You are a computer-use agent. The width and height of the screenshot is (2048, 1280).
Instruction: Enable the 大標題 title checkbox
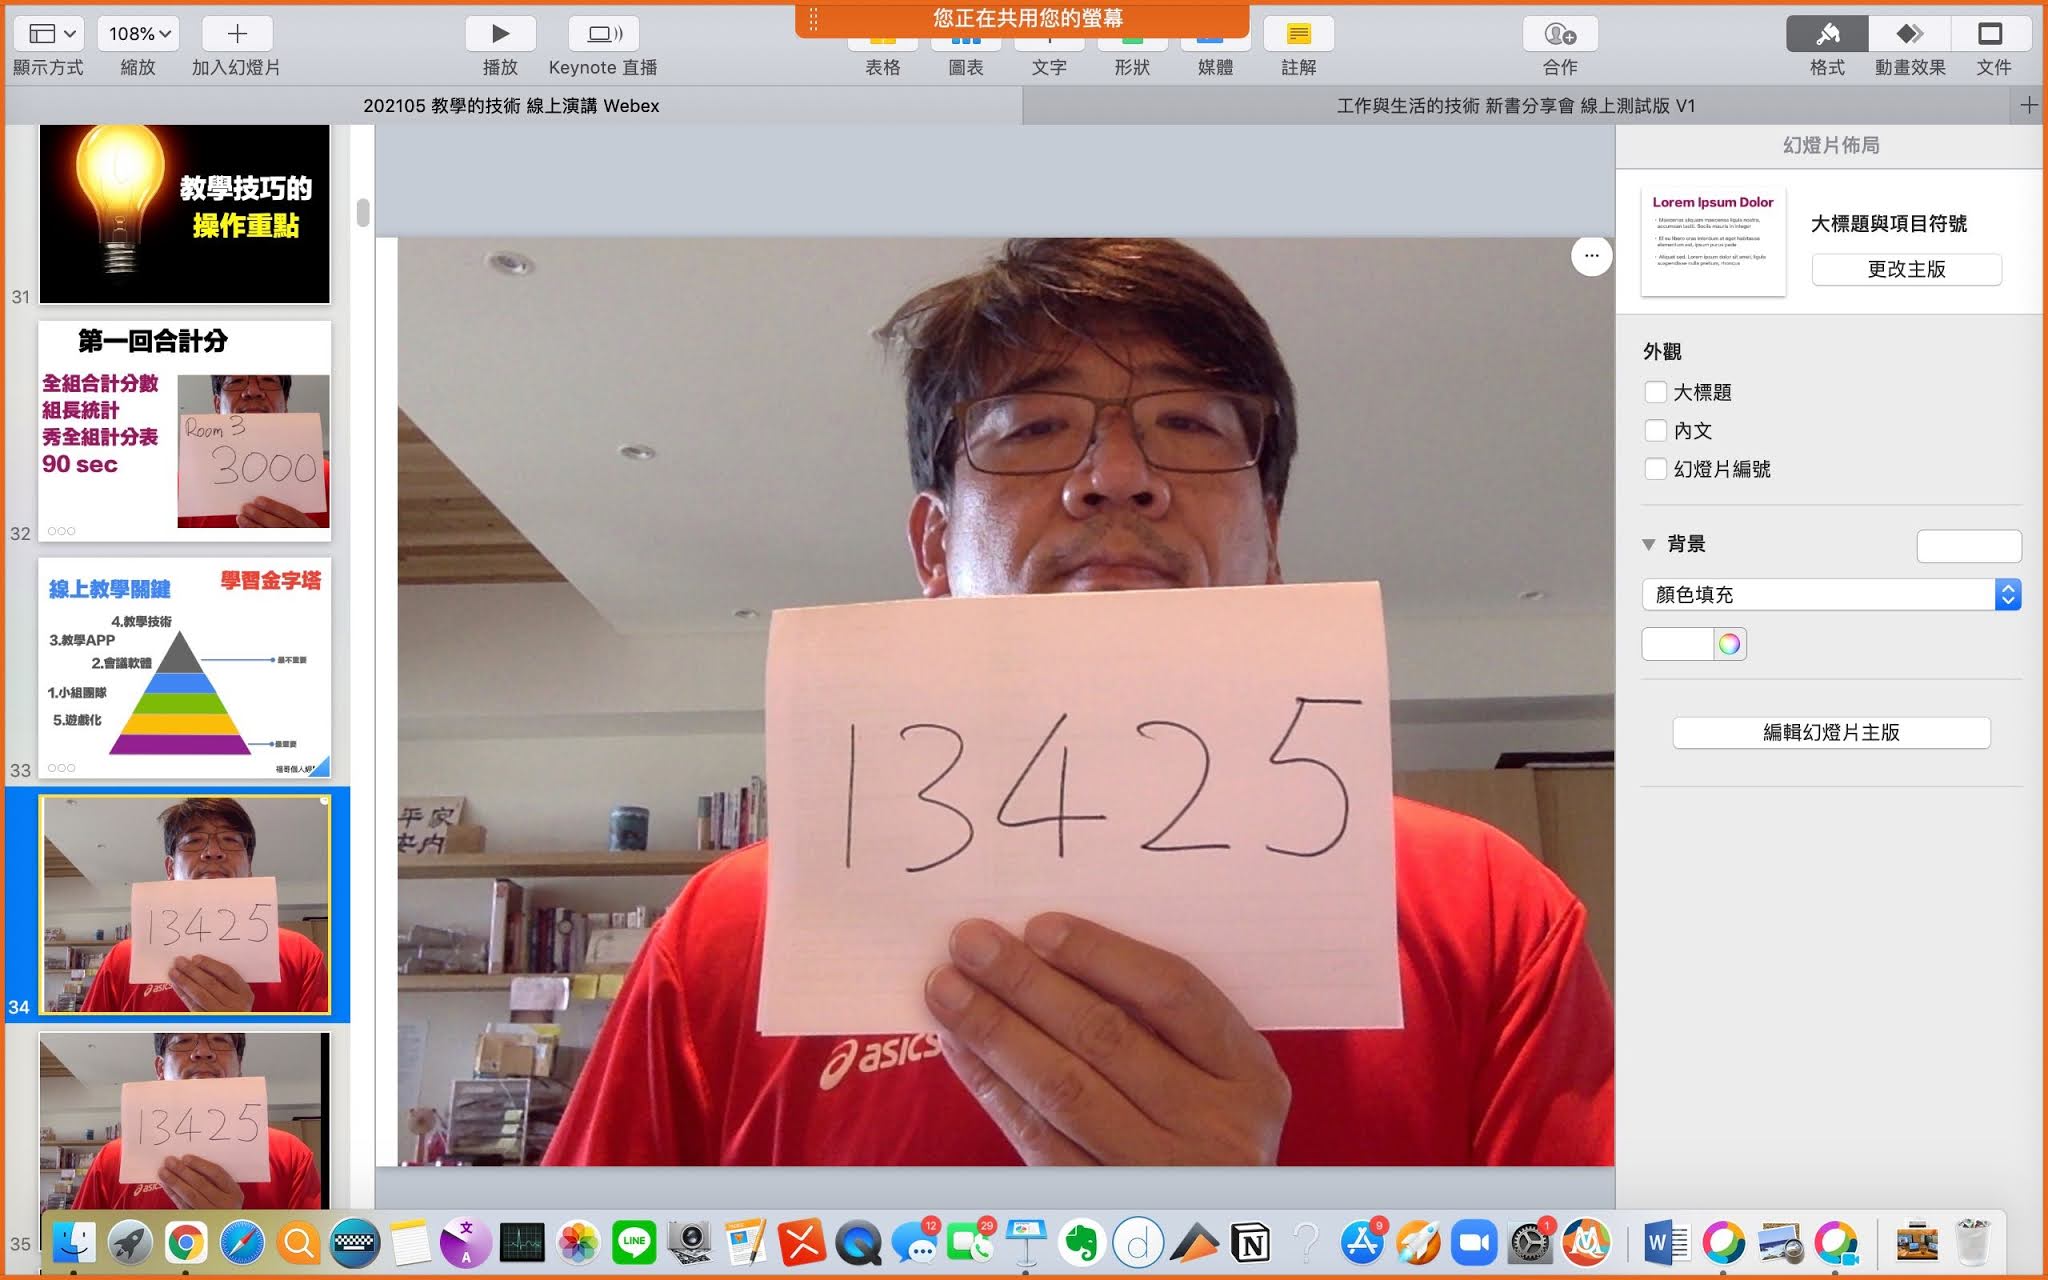(x=1656, y=392)
